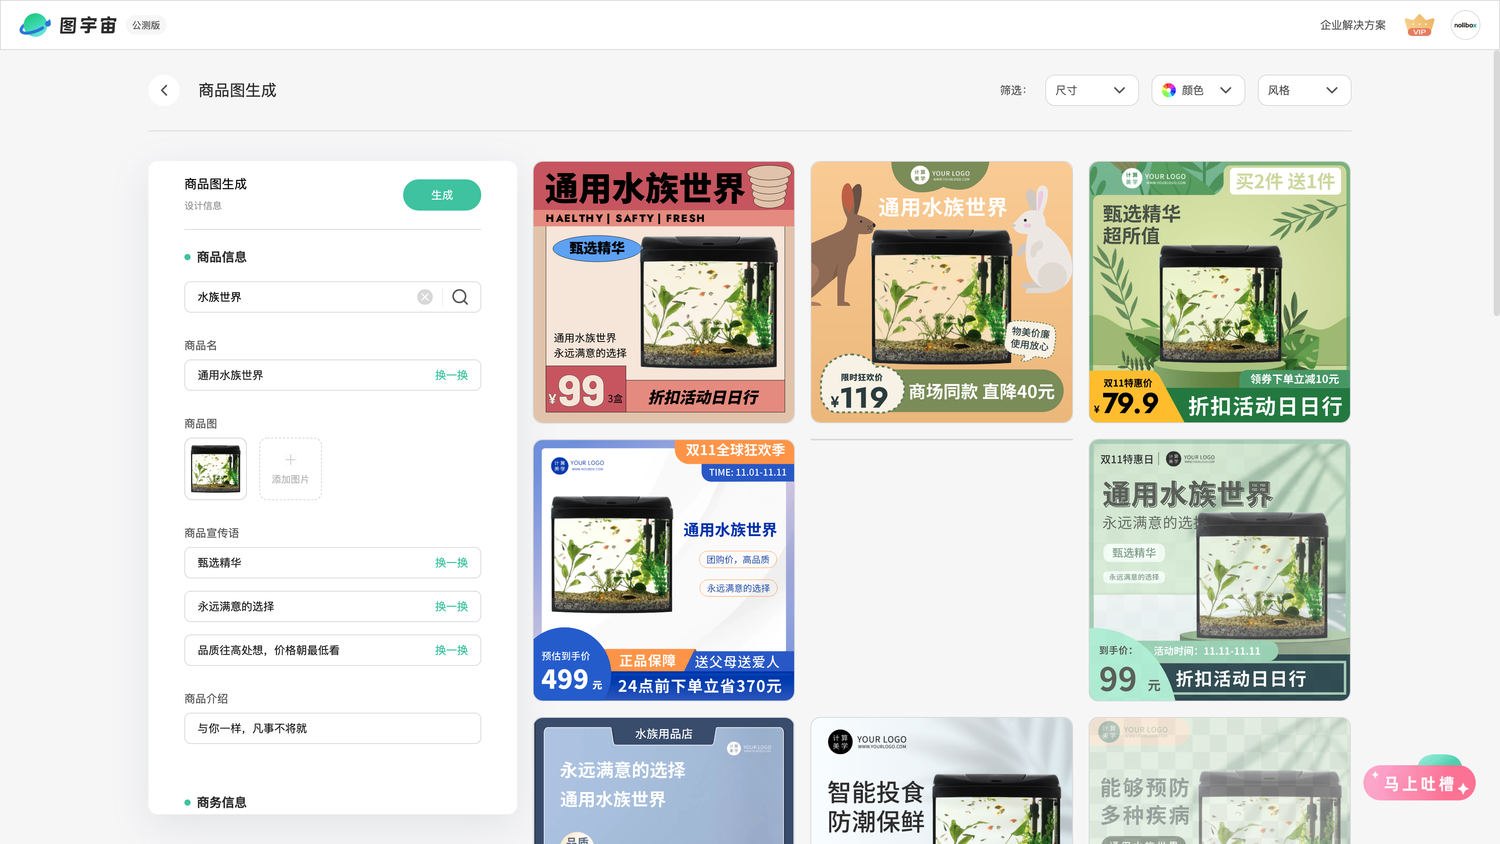The width and height of the screenshot is (1500, 844).
Task: Click the 商品图生成 page title
Action: 237,90
